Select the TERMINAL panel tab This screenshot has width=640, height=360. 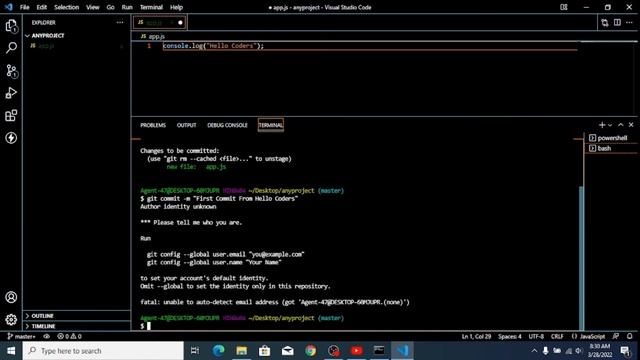click(271, 125)
